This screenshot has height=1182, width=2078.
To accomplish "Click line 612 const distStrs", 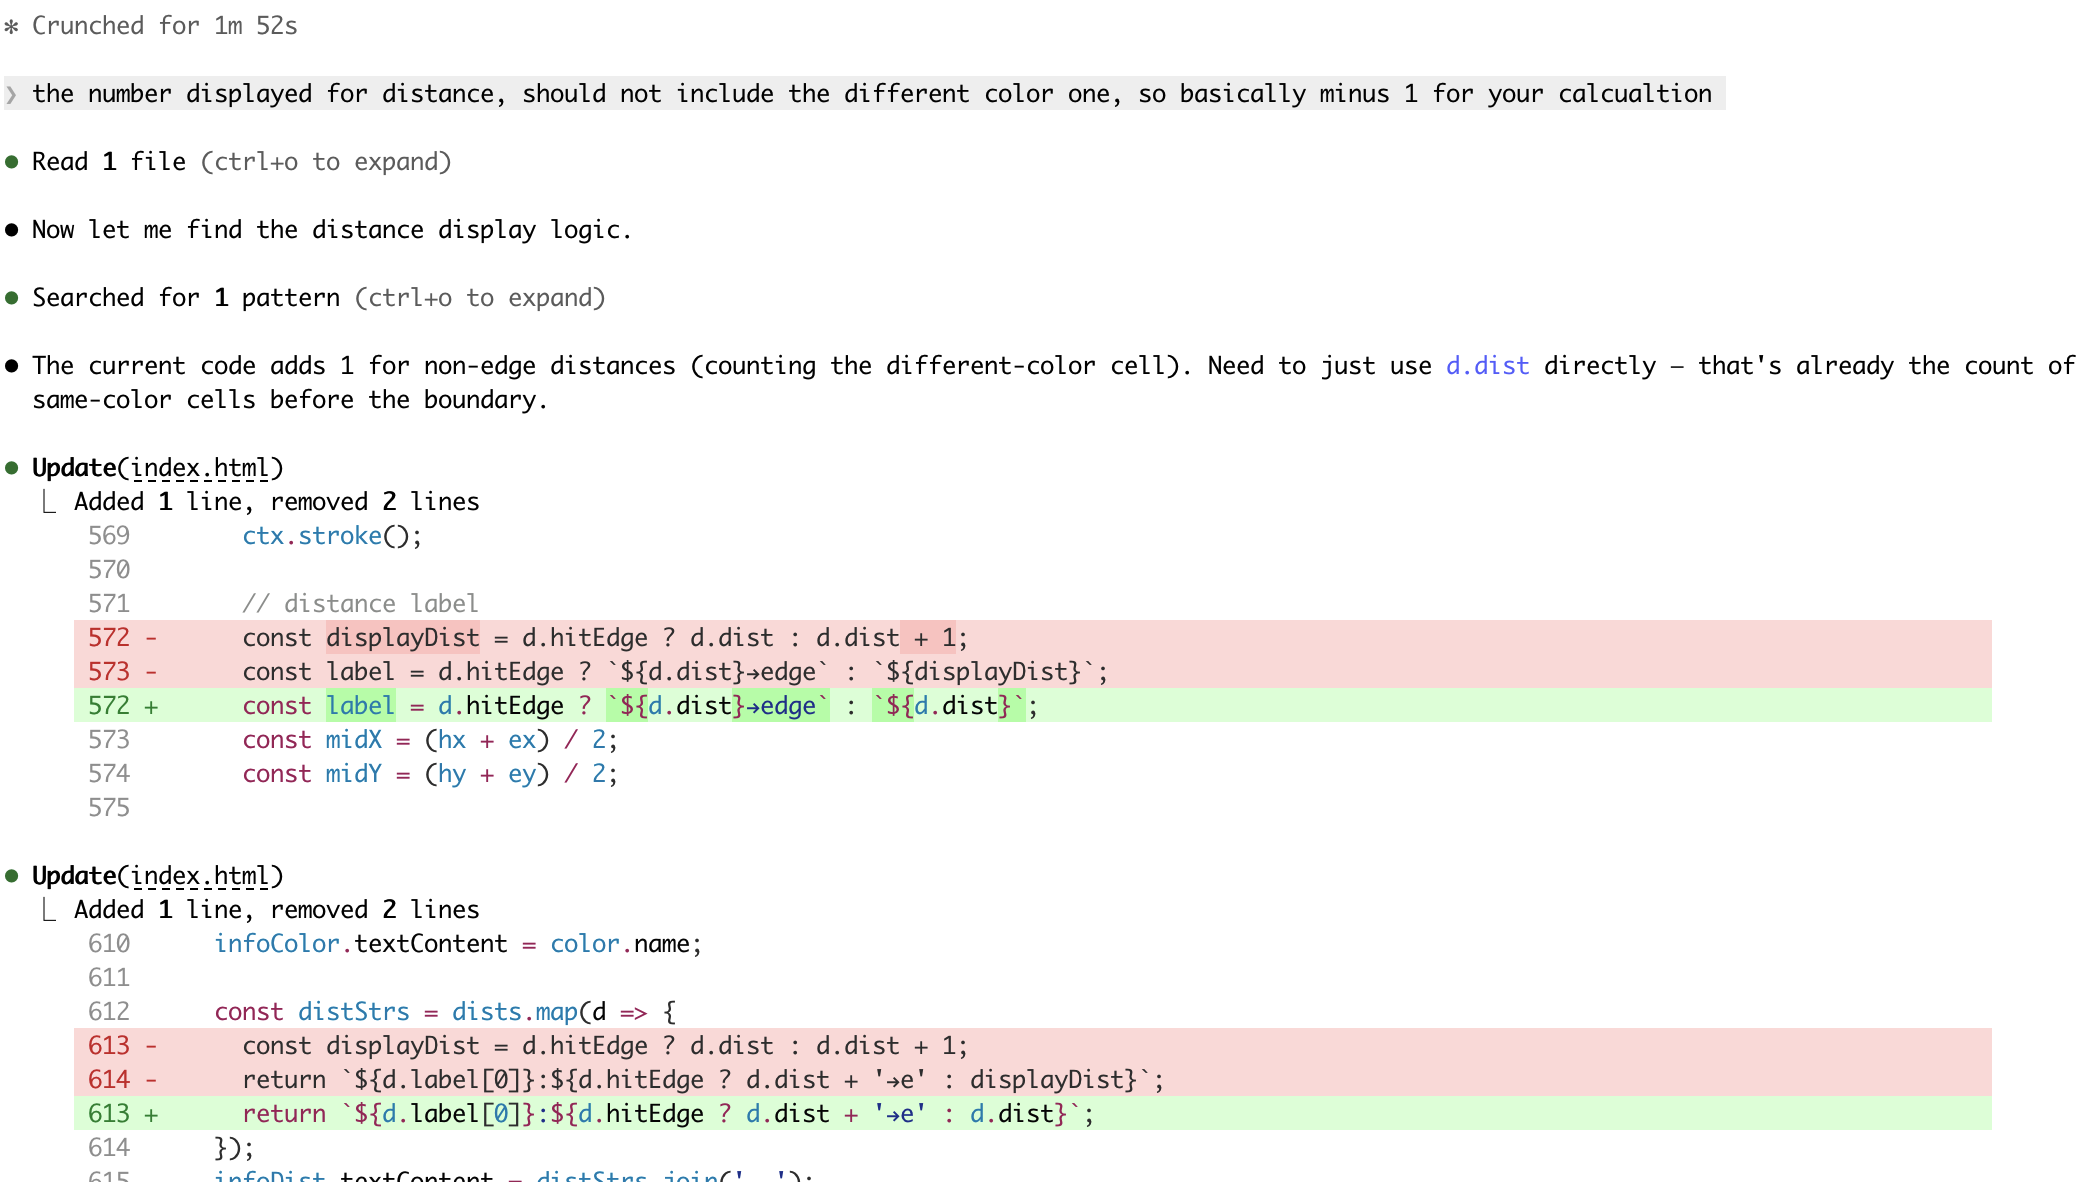I will tap(445, 1012).
